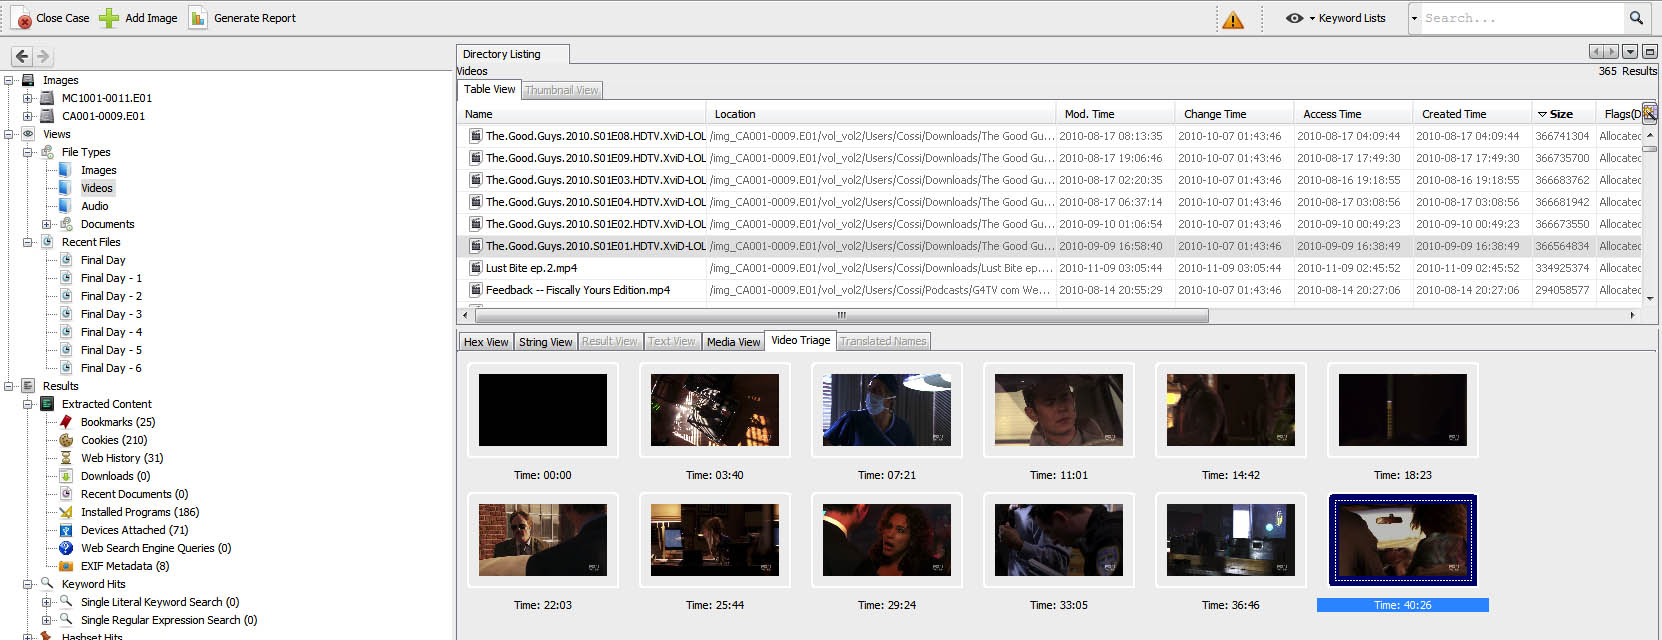The width and height of the screenshot is (1662, 640).
Task: Collapse the Recent Files node
Action: (x=28, y=242)
